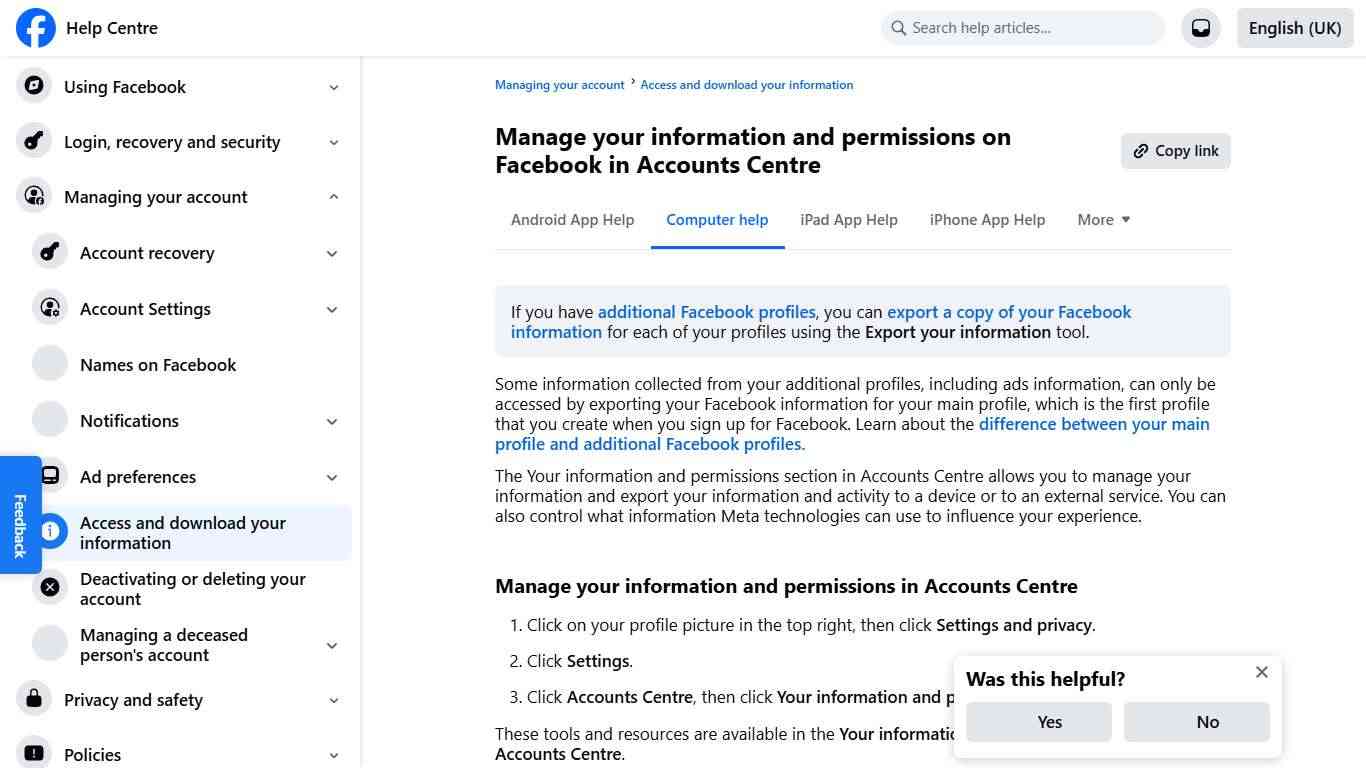Open the export a copy of your Facebook information link
Screen dimensions: 1366x768
[1009, 312]
